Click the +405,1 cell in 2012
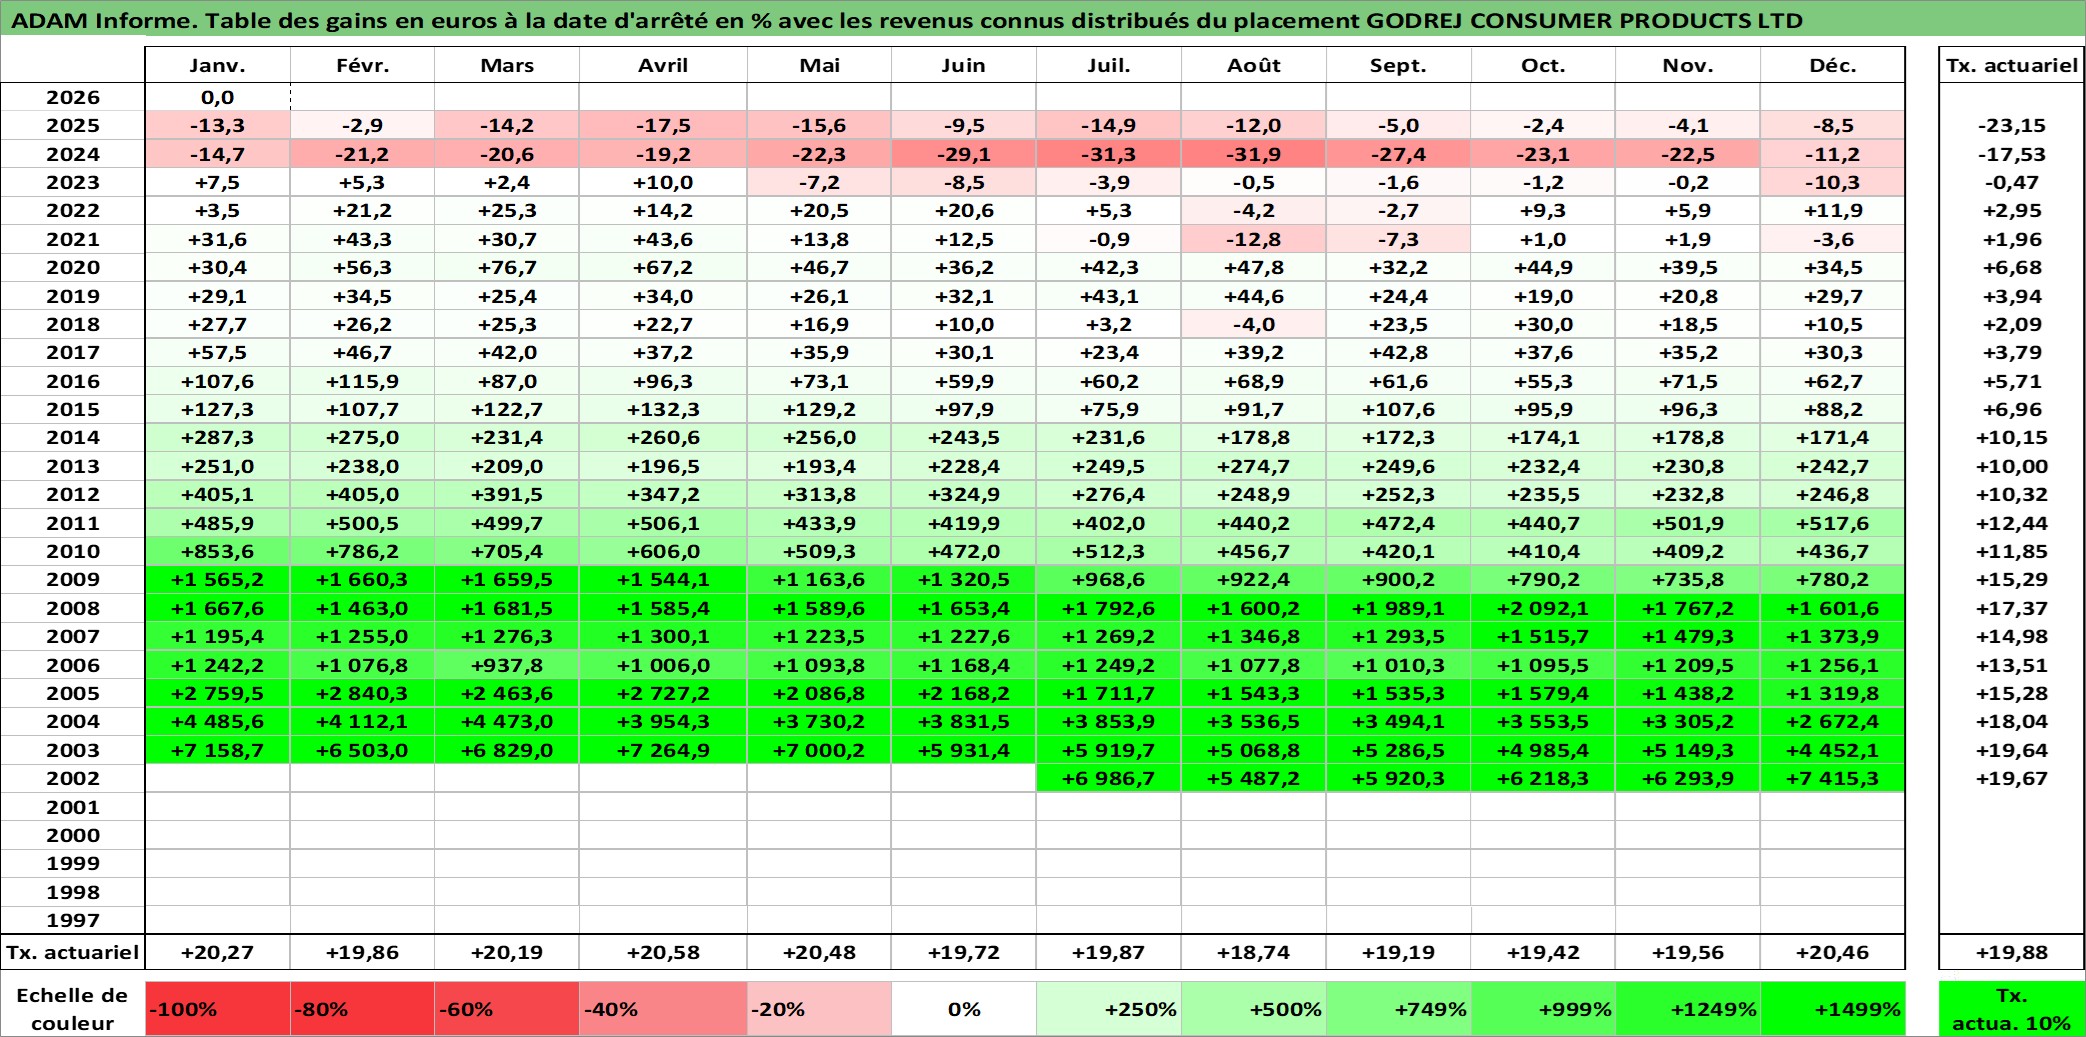Viewport: 2086px width, 1037px height. pos(218,494)
